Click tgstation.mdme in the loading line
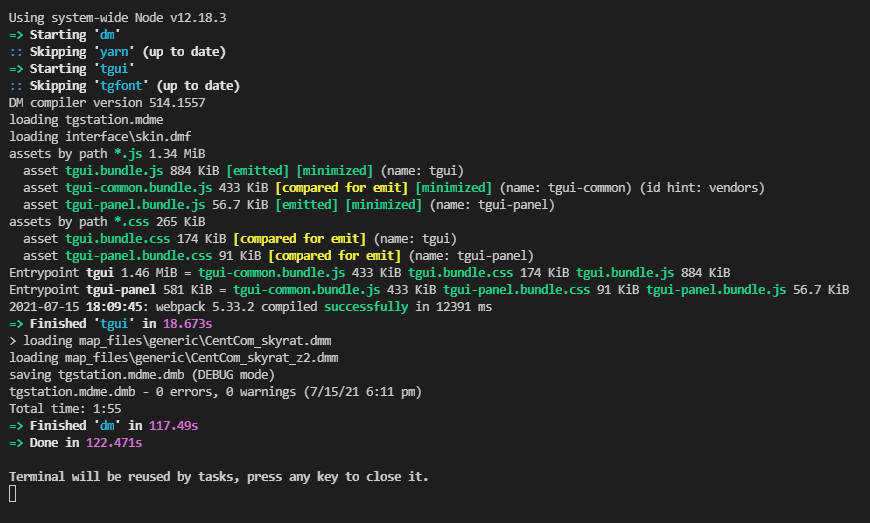Viewport: 870px width, 523px height. (108, 120)
